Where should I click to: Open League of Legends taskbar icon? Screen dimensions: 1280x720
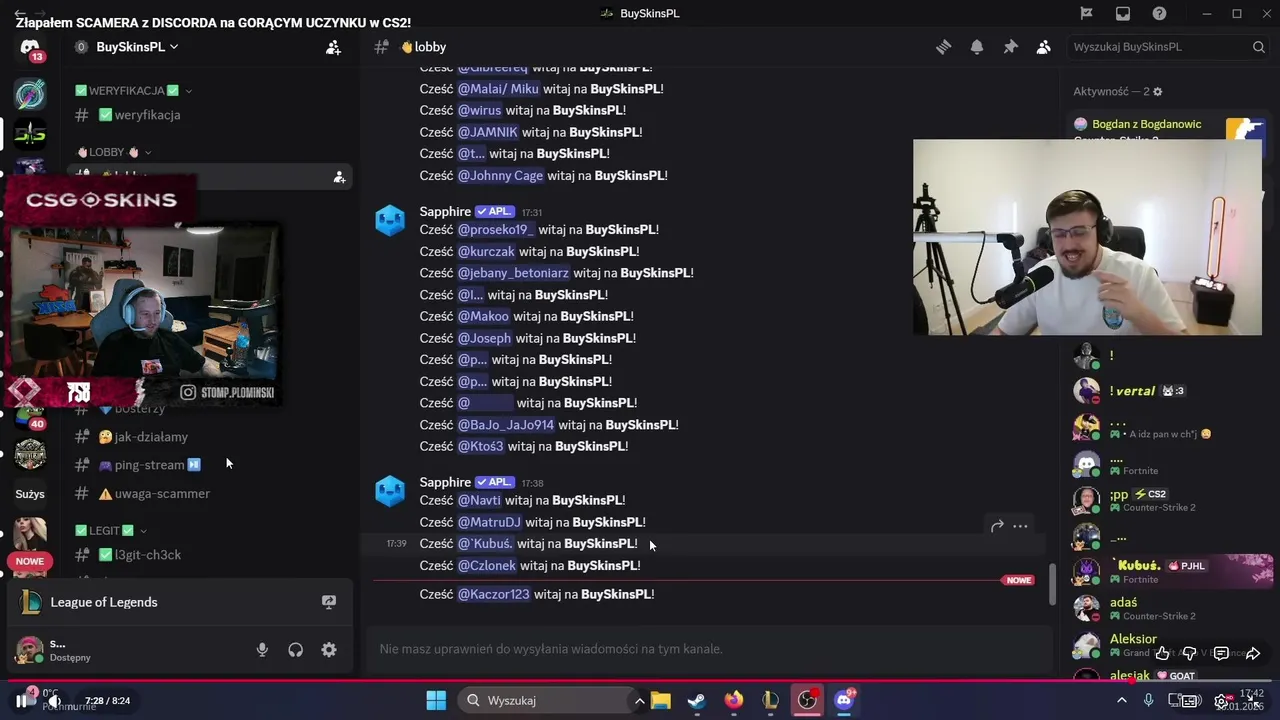click(x=770, y=700)
